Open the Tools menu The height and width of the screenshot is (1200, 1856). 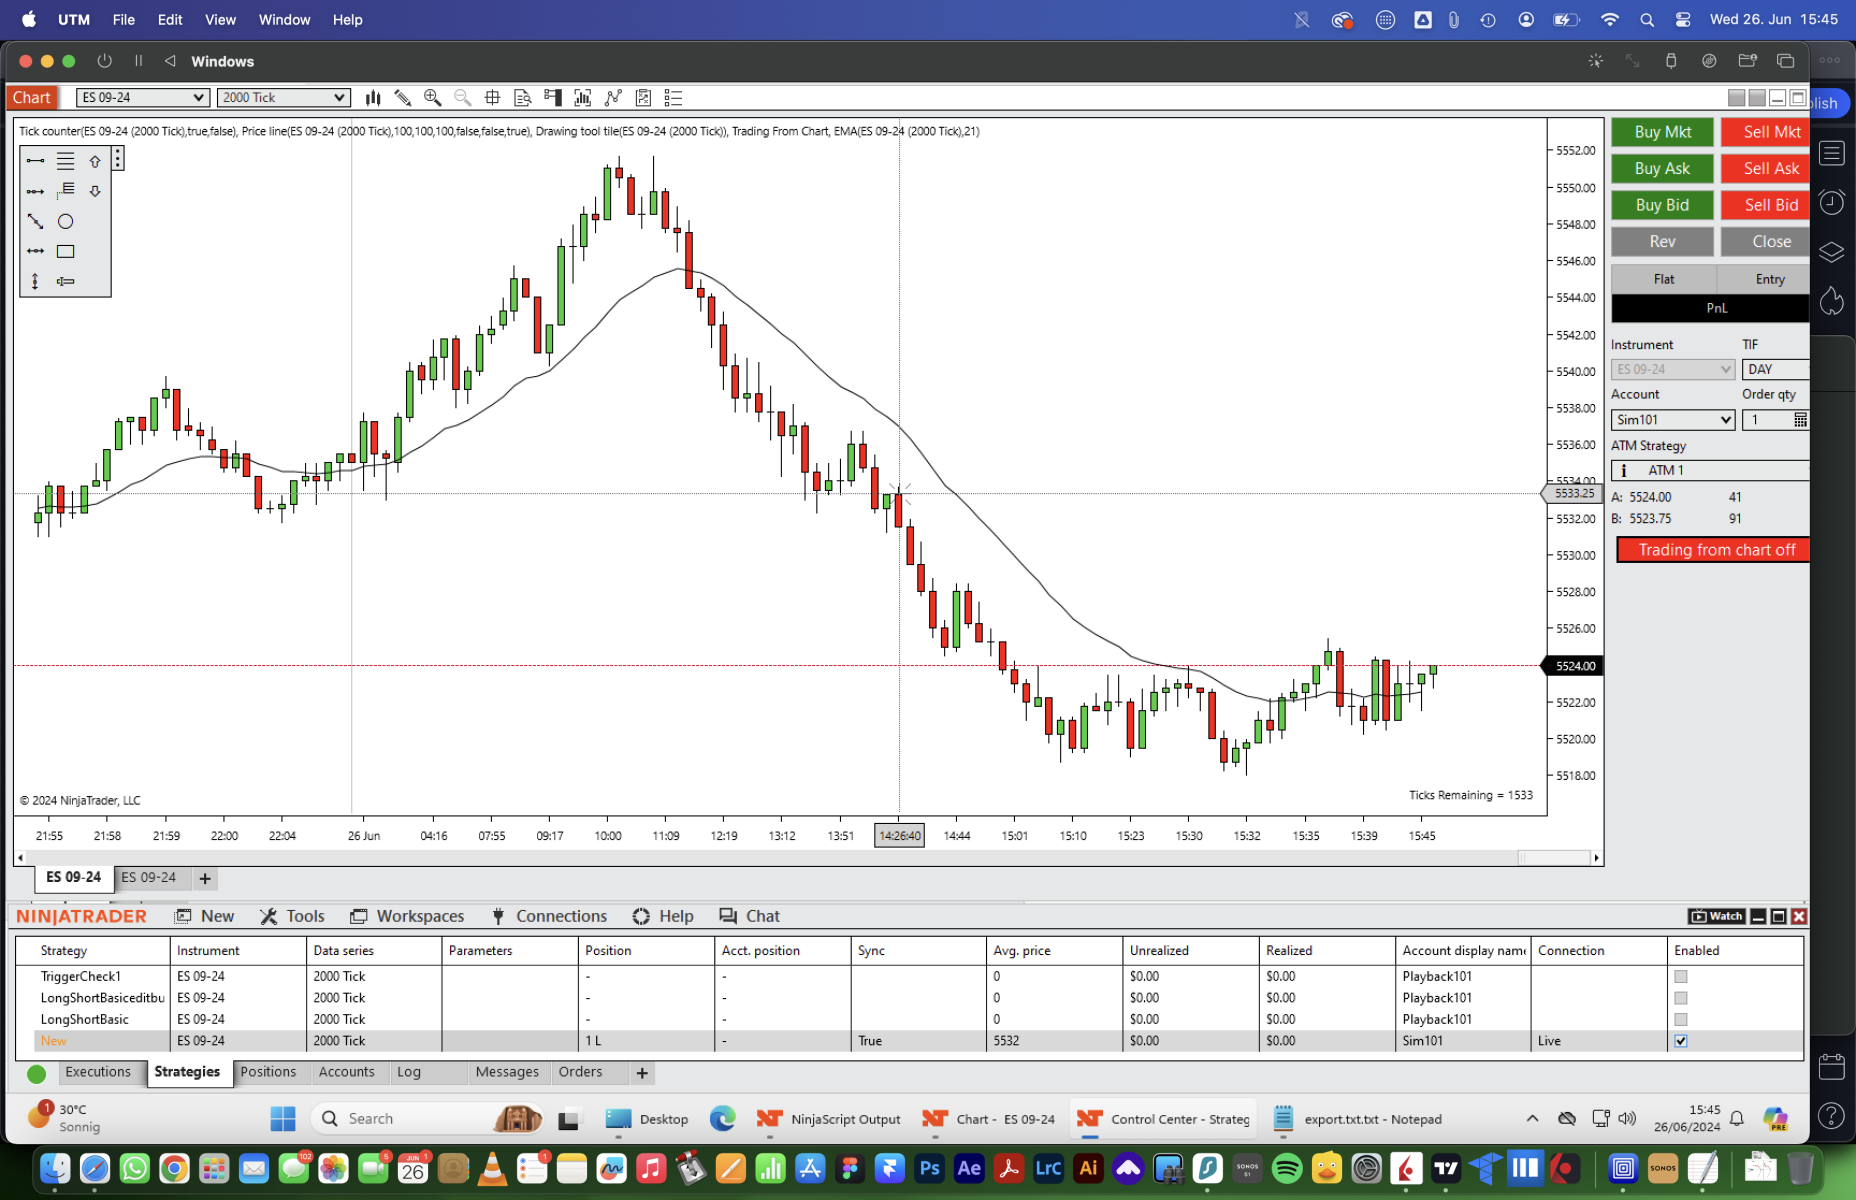[292, 916]
